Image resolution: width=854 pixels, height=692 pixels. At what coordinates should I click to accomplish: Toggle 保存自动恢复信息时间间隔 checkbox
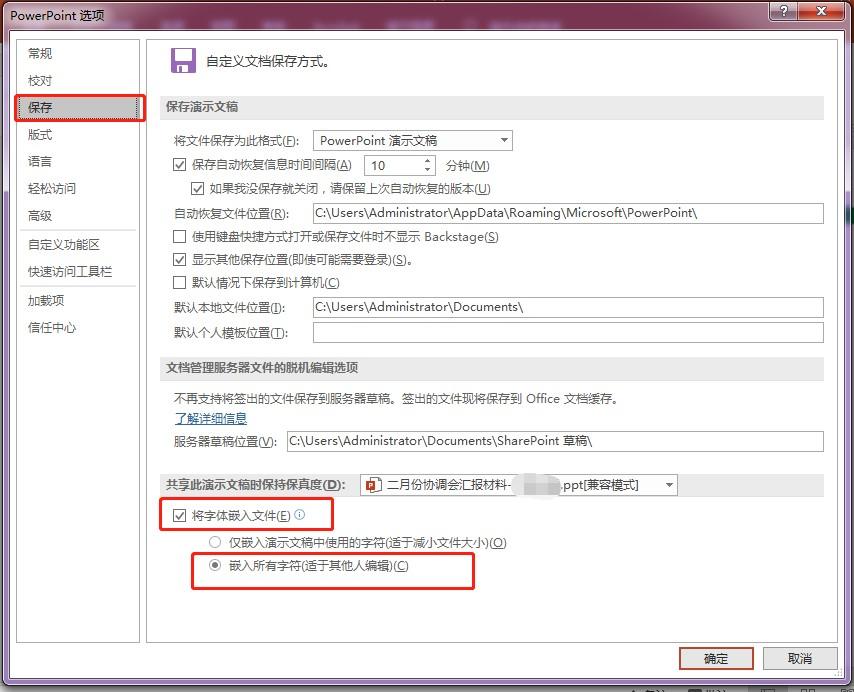pos(180,165)
